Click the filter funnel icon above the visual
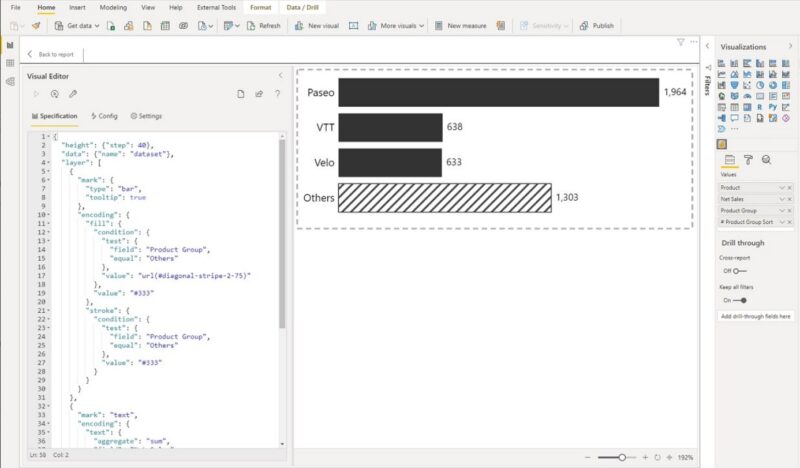Screen dimensions: 800x468 point(680,42)
